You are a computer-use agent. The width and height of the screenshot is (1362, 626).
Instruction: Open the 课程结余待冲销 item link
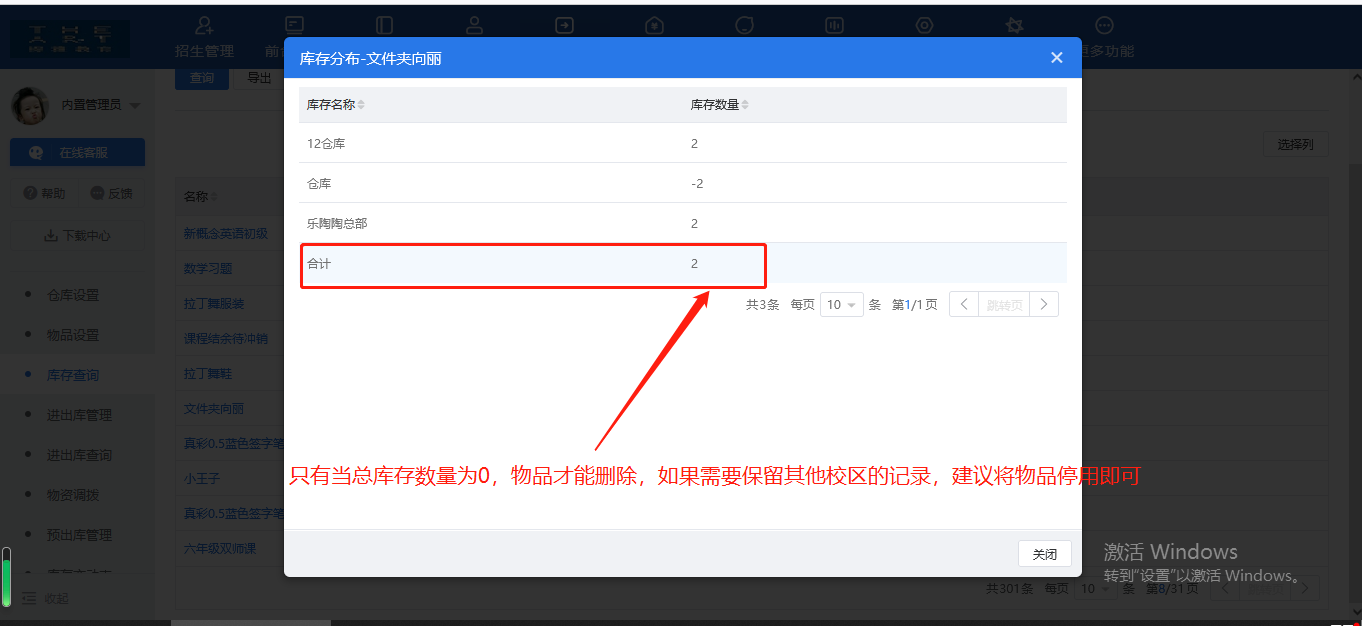226,338
